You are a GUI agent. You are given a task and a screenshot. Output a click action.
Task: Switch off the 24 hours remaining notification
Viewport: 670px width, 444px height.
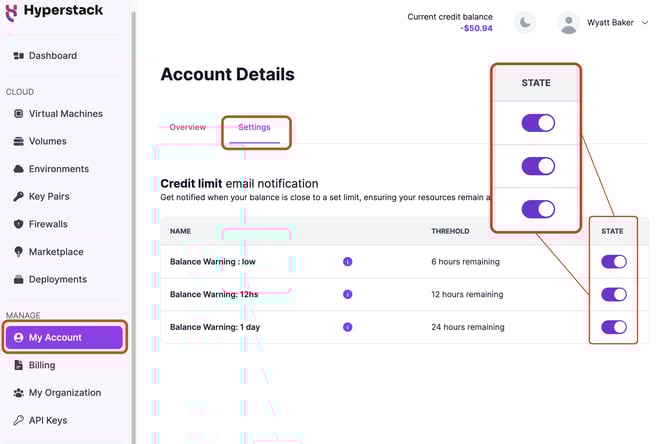[614, 327]
